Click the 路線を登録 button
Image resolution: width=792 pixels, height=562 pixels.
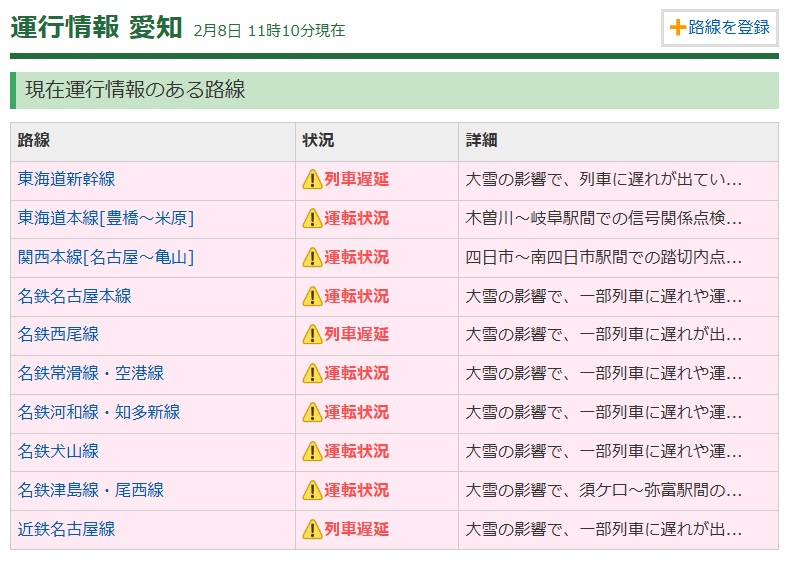(x=720, y=28)
